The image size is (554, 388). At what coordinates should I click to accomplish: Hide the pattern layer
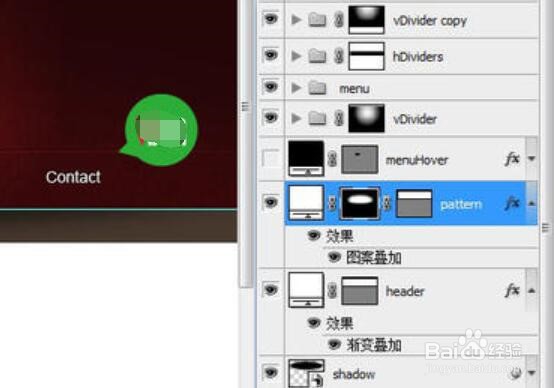pos(271,202)
